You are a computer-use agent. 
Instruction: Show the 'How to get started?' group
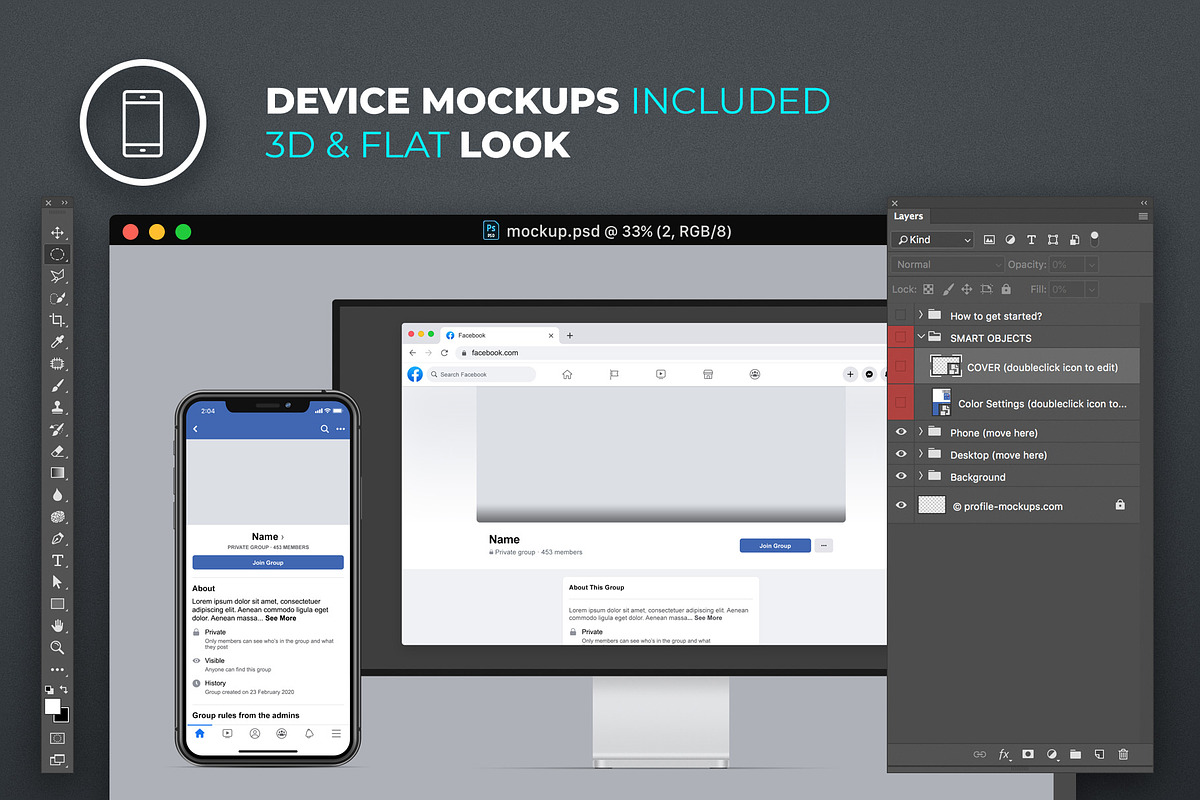(x=901, y=315)
